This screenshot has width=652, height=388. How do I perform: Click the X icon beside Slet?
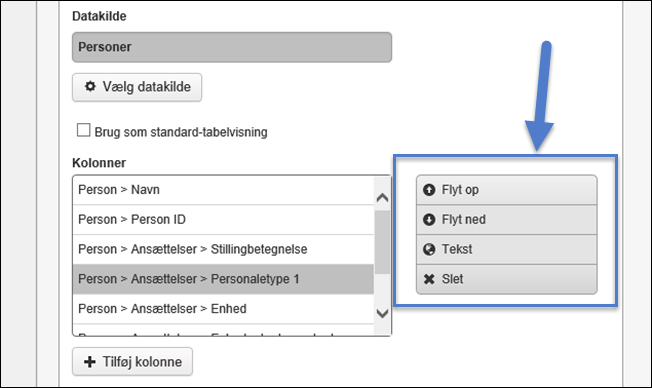point(429,279)
